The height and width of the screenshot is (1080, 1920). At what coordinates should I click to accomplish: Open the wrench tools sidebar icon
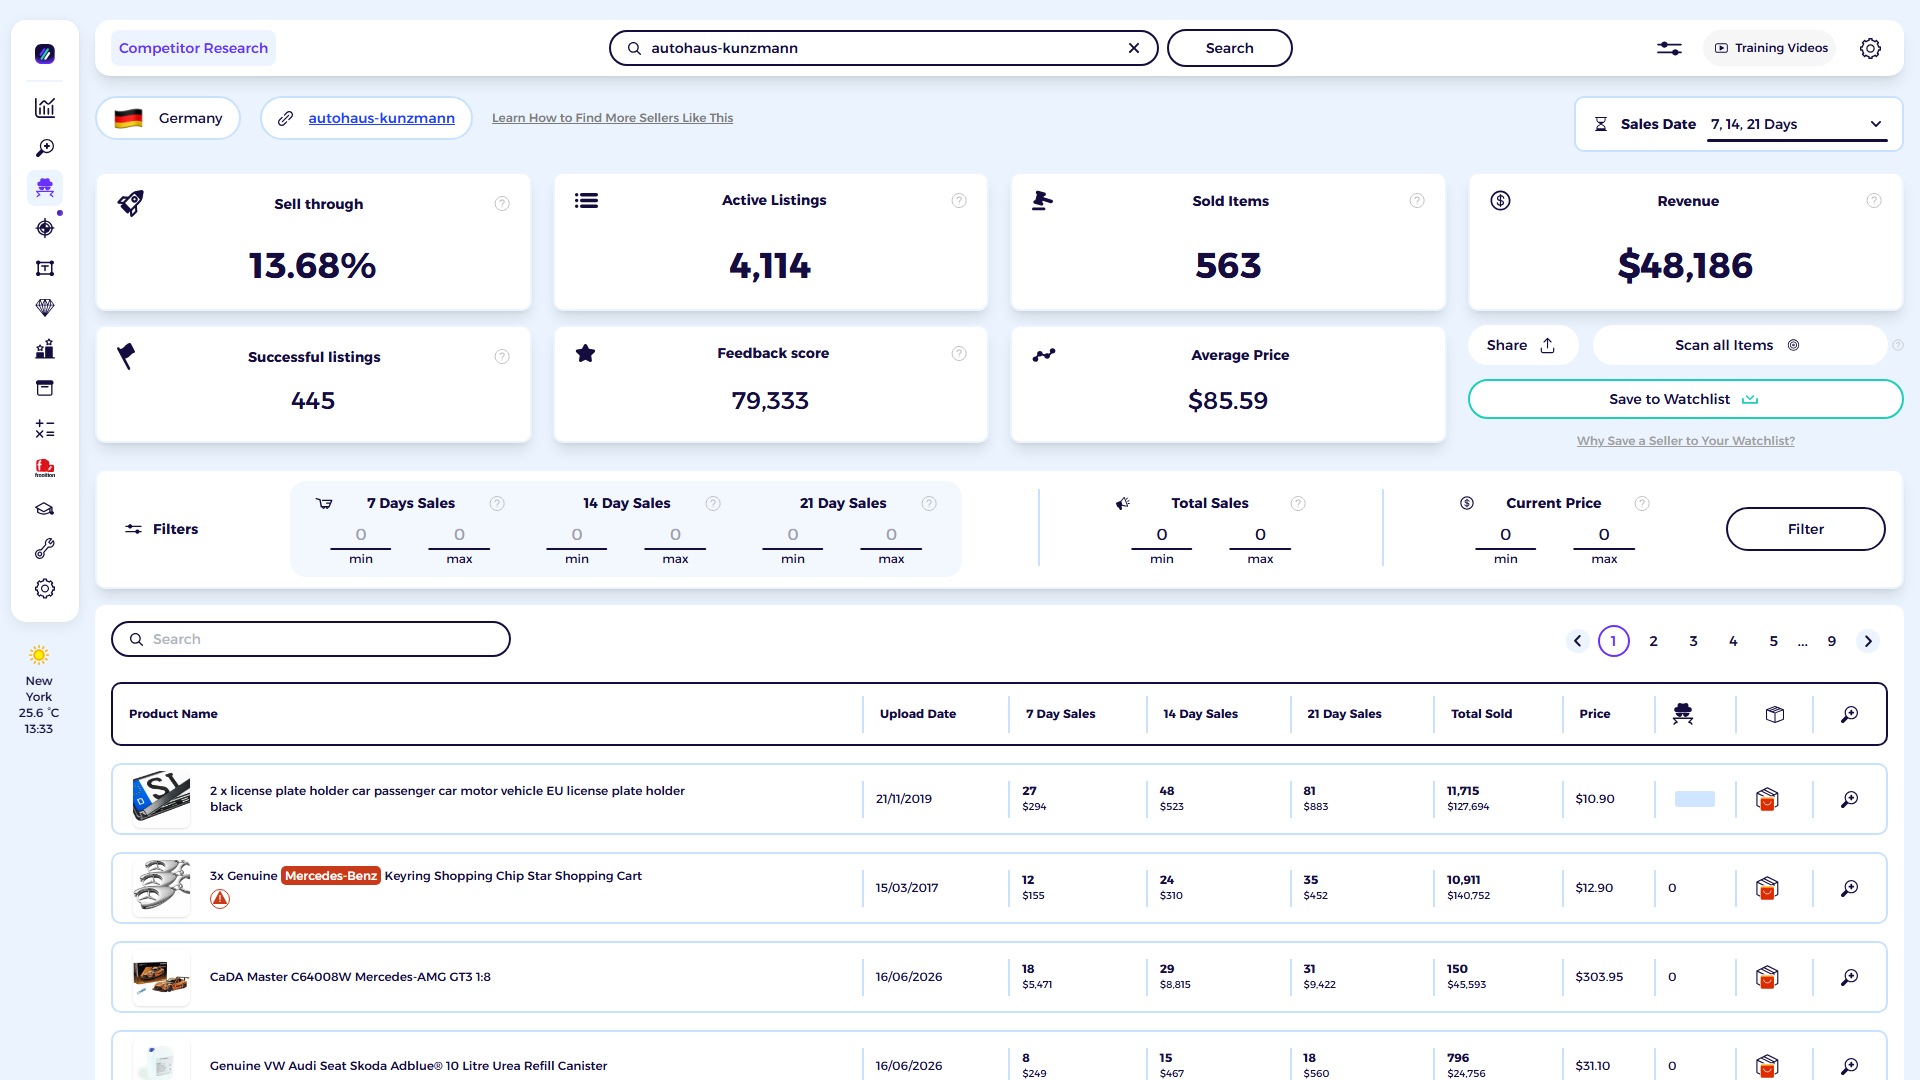point(45,549)
